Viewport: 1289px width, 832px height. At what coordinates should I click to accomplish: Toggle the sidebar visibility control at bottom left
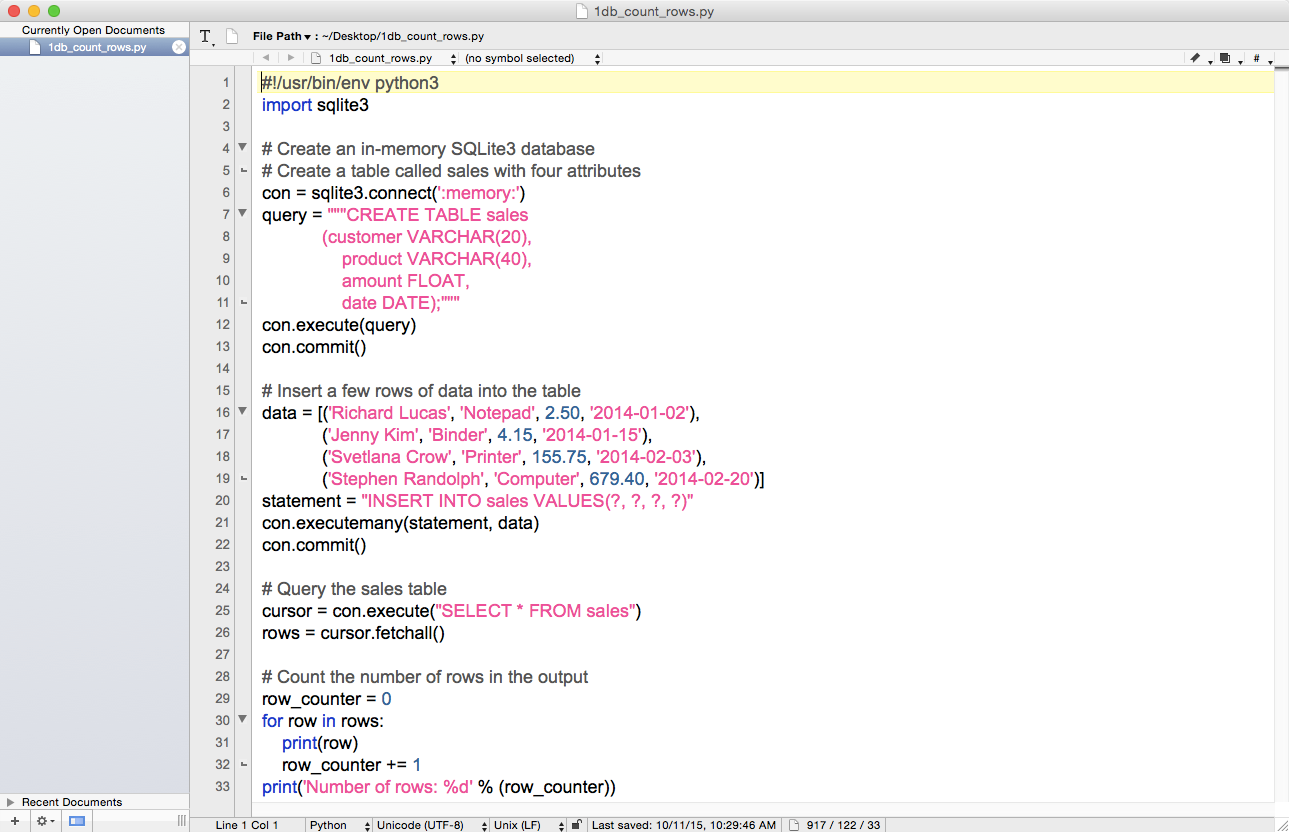point(76,820)
